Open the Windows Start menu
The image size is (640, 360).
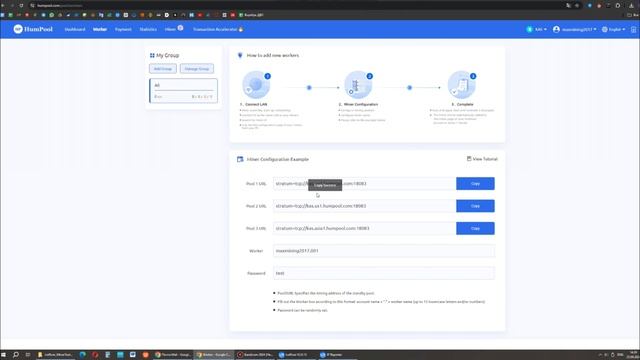[x=4, y=355]
